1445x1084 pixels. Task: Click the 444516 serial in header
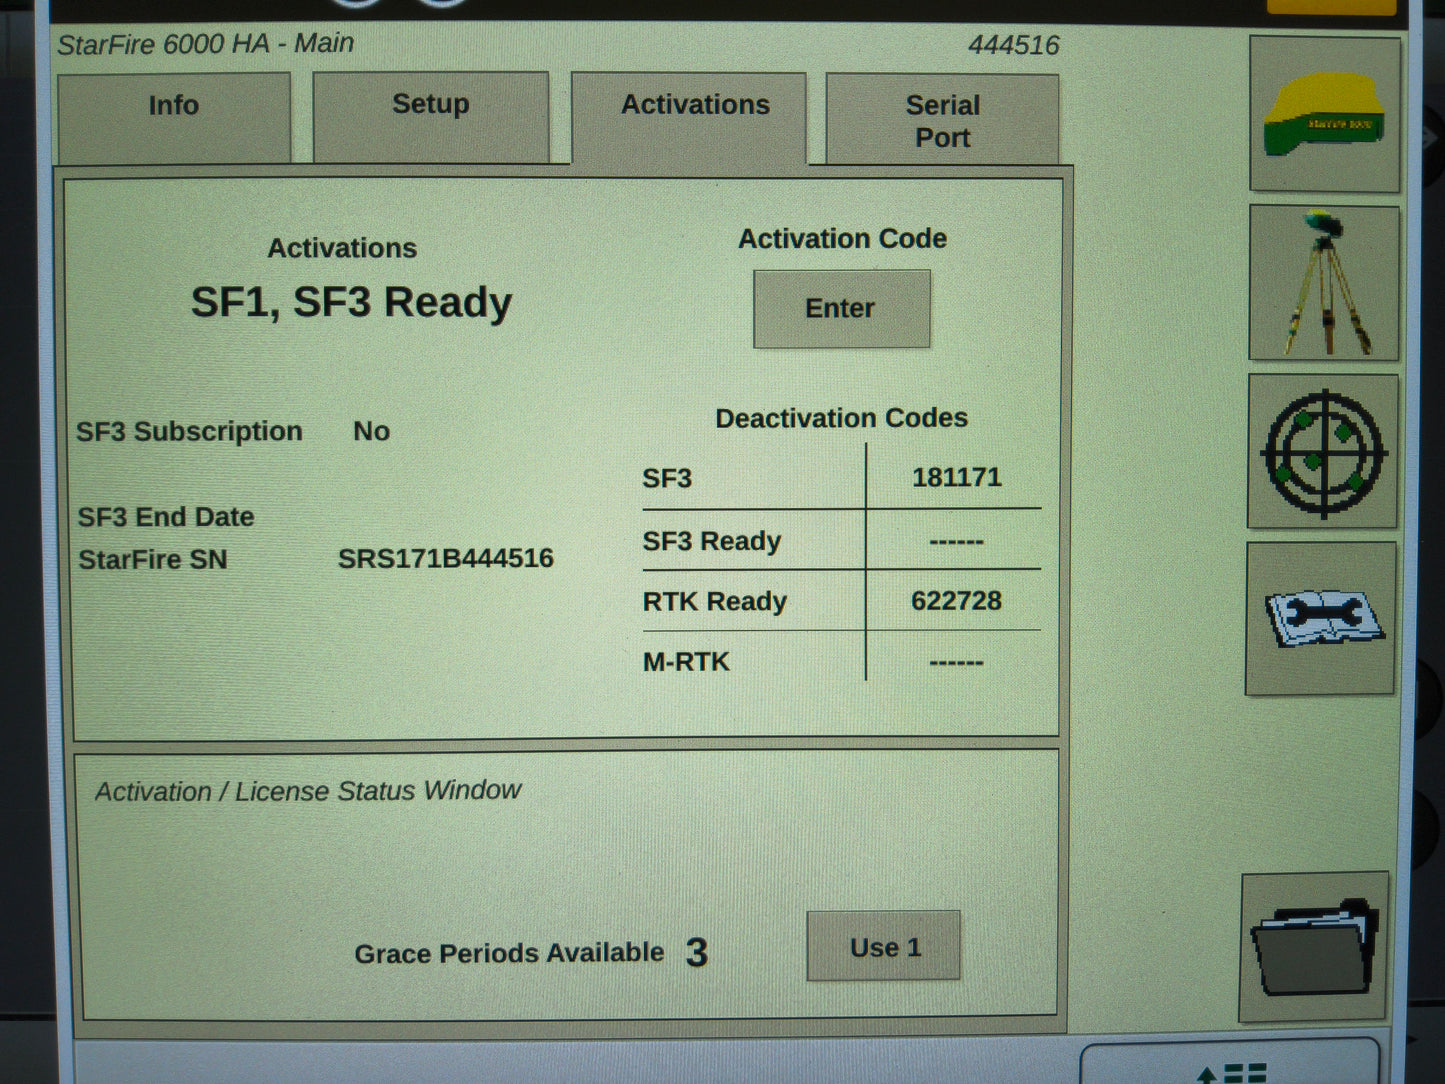1013,45
